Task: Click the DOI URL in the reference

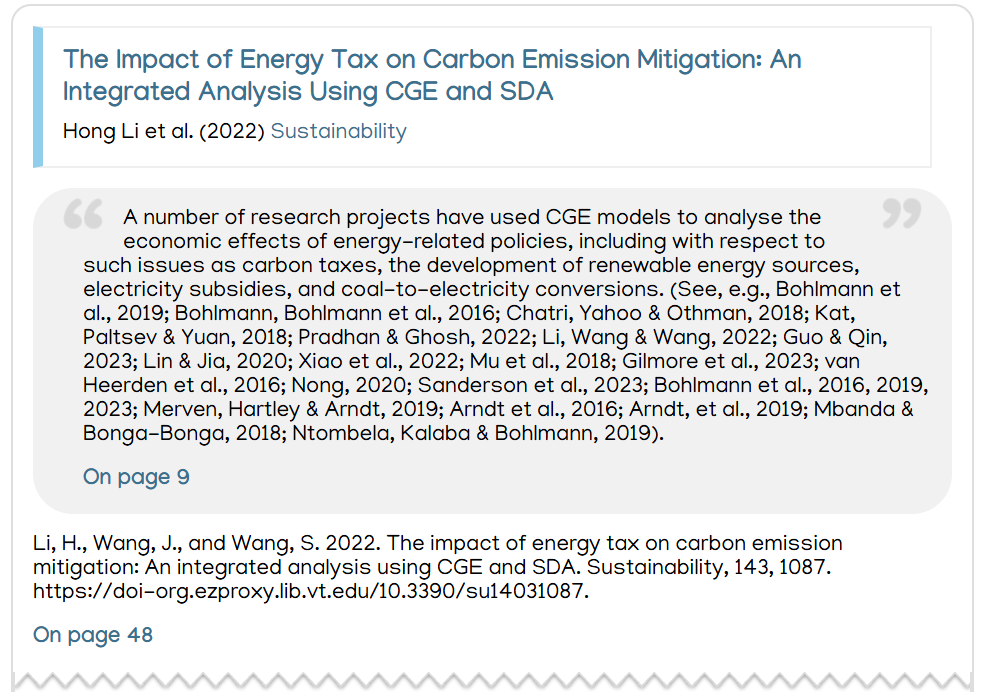Action: (x=310, y=591)
